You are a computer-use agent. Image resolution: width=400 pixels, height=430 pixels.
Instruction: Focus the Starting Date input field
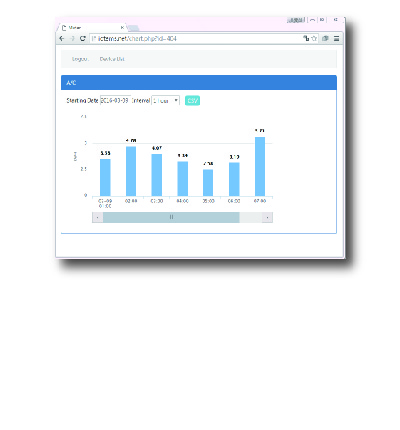coord(115,100)
